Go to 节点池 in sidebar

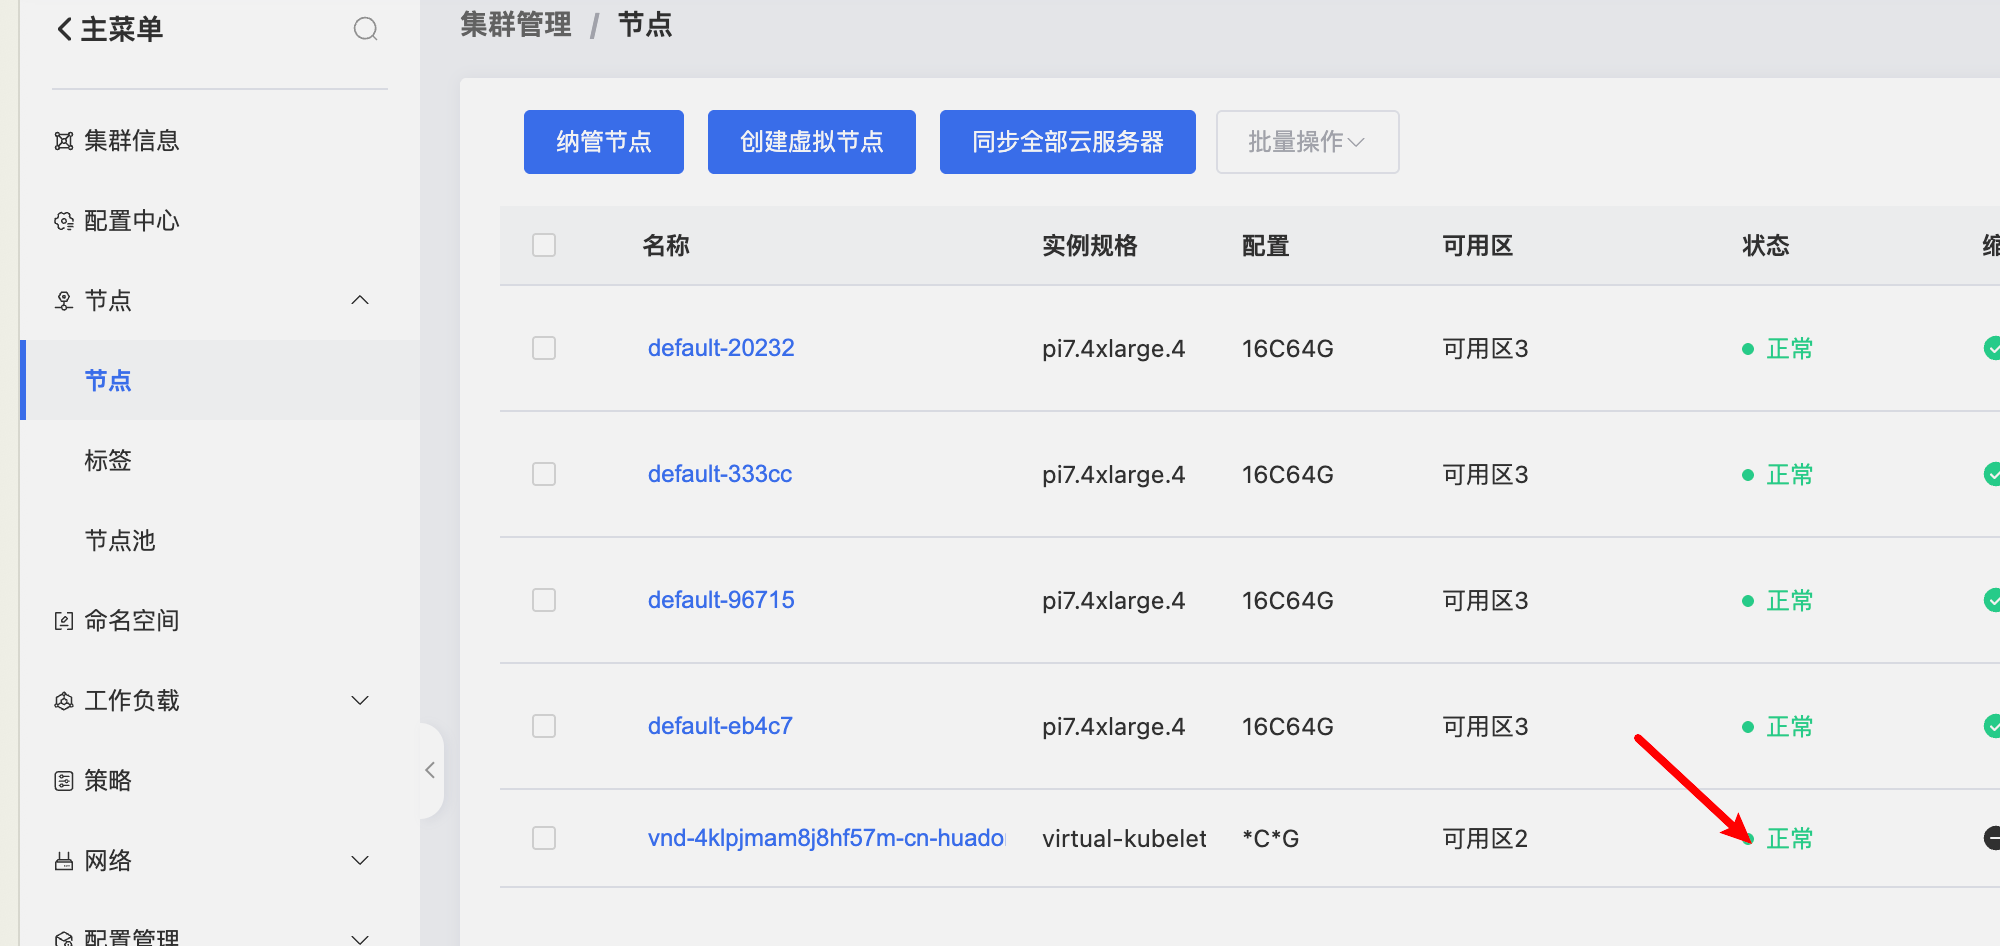coord(120,540)
